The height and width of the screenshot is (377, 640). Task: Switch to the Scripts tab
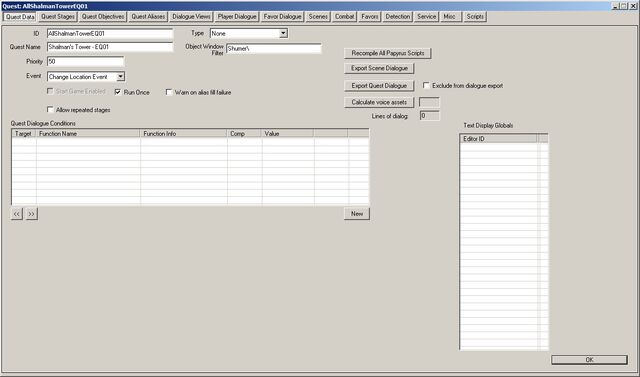tap(475, 17)
